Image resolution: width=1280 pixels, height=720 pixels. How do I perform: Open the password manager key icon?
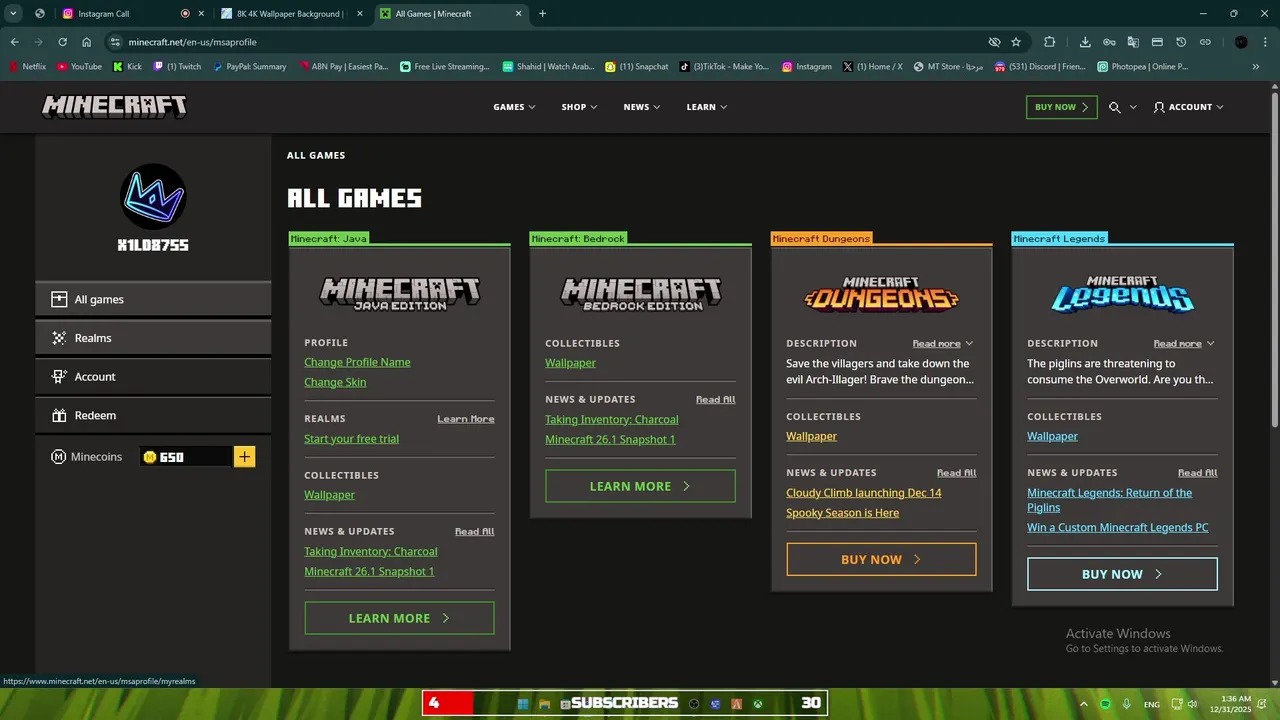[x=1109, y=42]
